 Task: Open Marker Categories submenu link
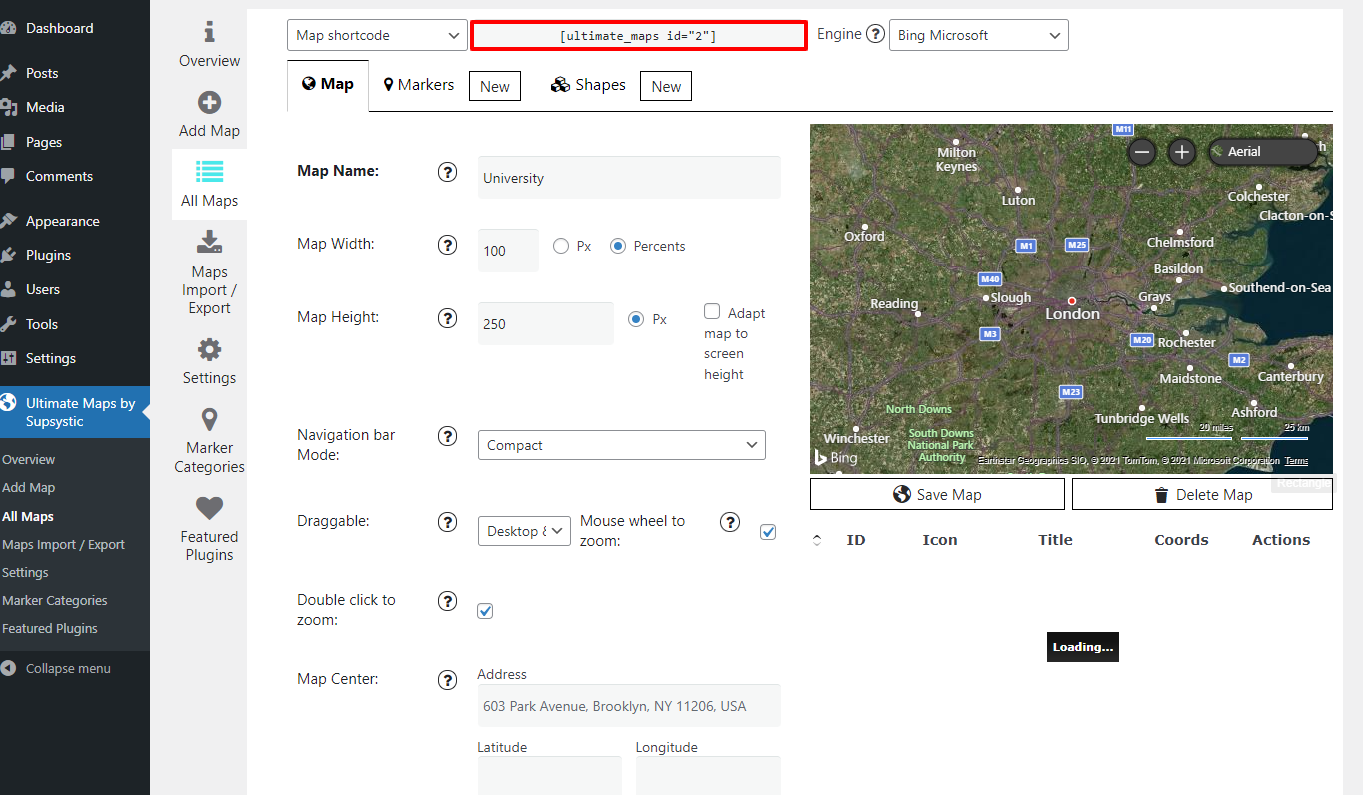(55, 601)
